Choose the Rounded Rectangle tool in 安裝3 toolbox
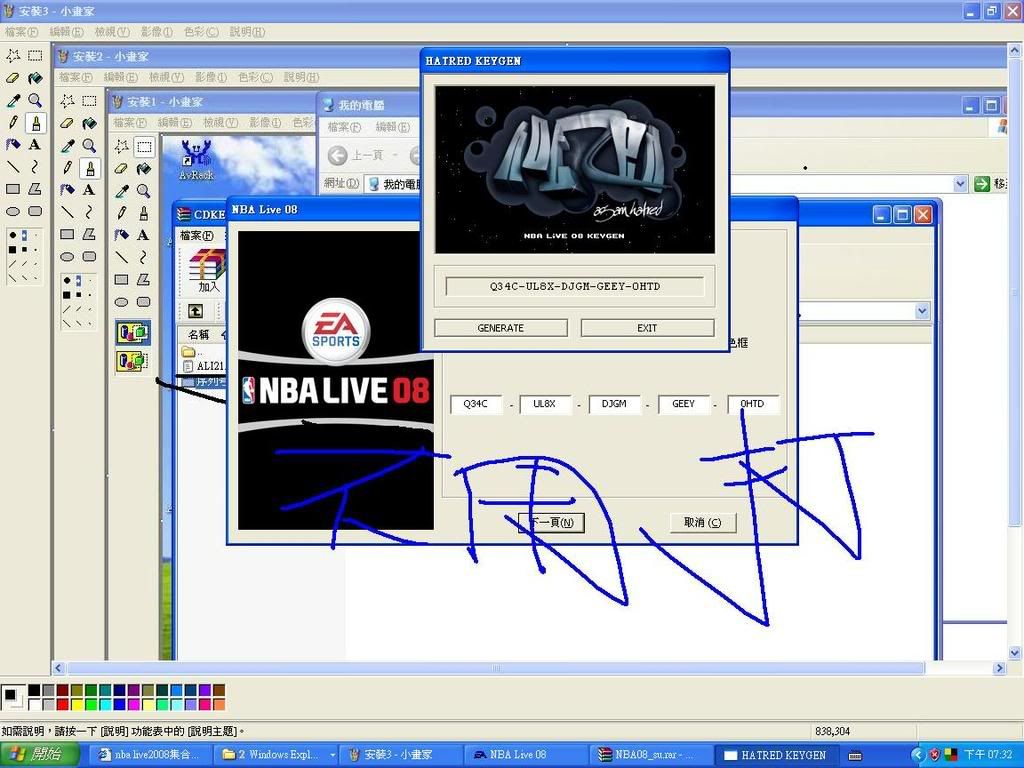 click(35, 211)
